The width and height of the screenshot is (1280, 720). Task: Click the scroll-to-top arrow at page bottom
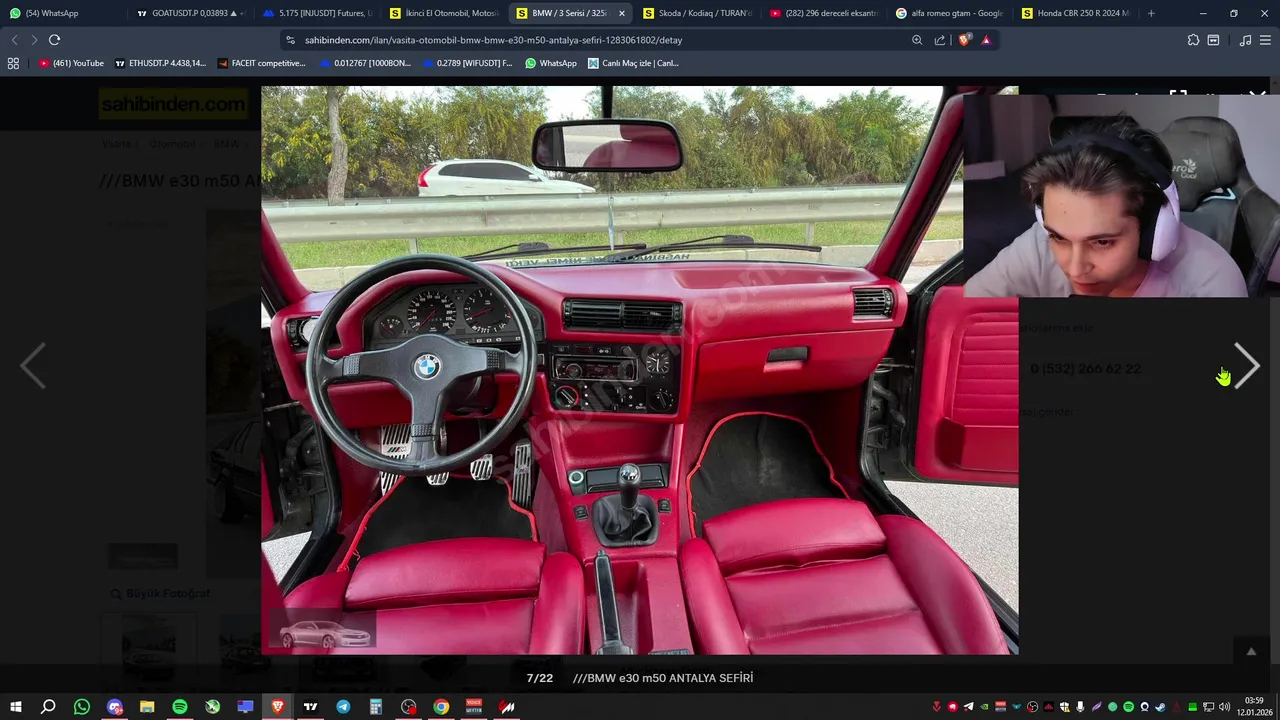click(1250, 652)
